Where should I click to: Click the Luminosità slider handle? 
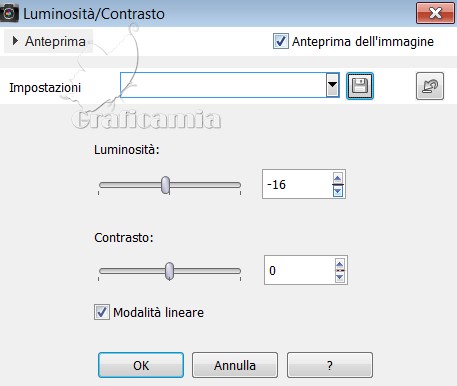165,185
